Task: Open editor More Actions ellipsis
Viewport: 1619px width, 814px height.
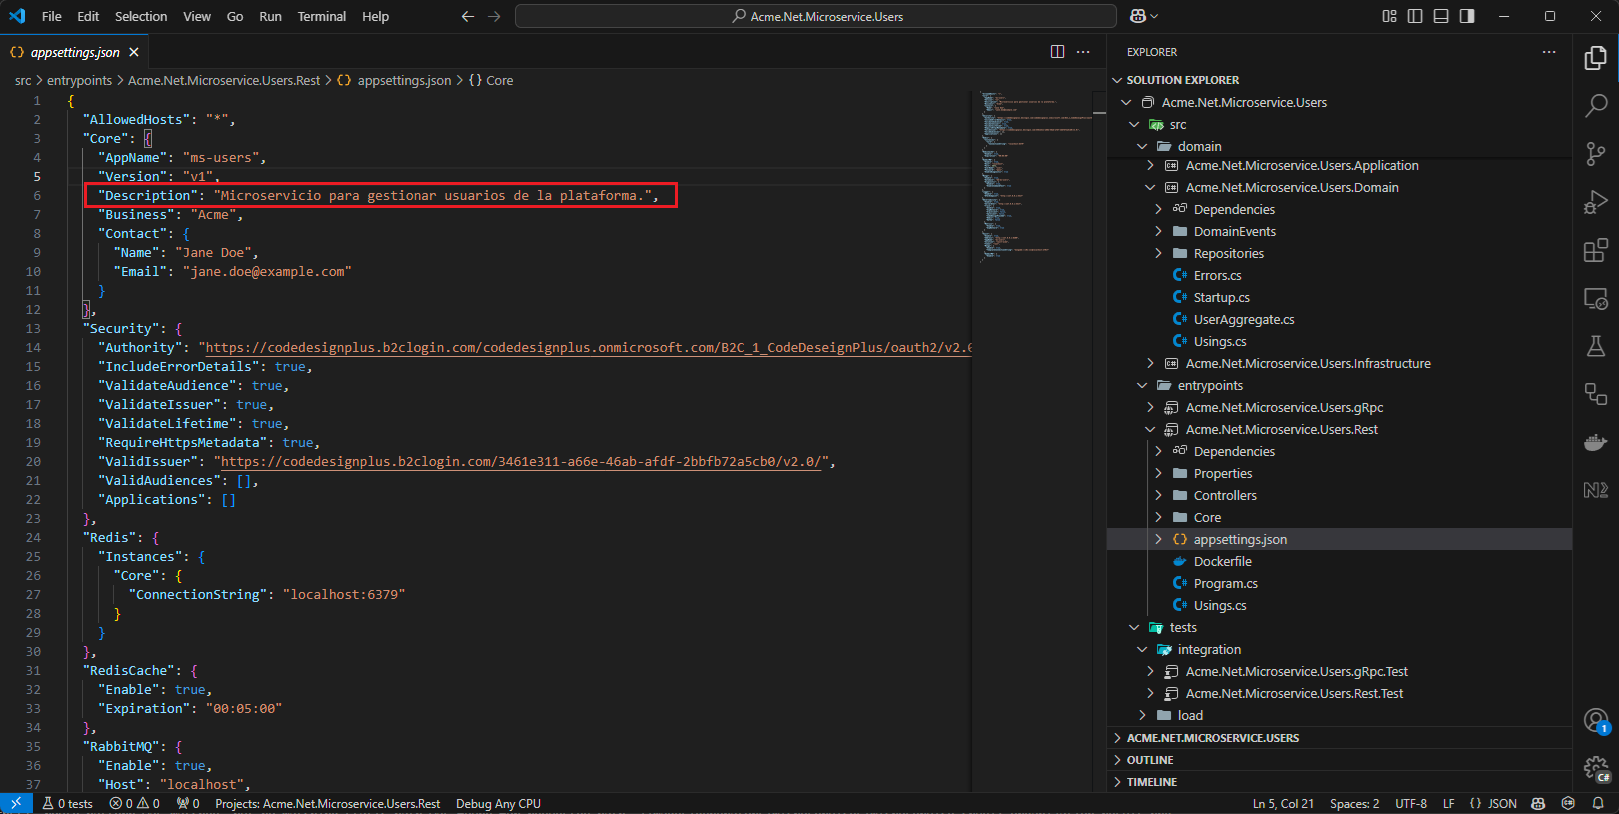Action: click(x=1083, y=52)
